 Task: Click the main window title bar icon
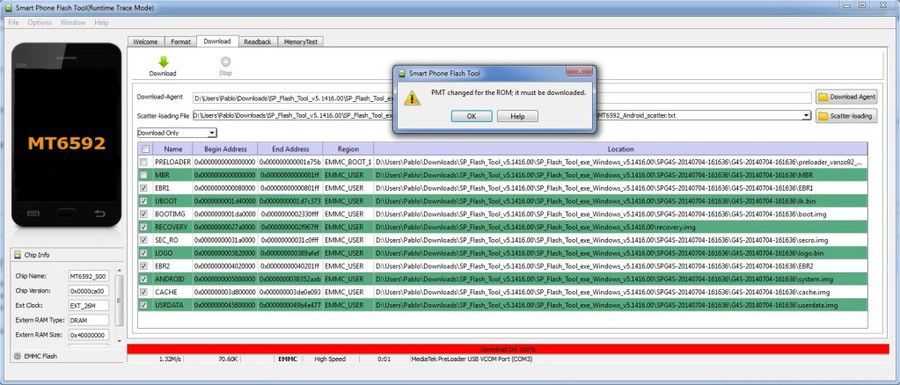(x=7, y=9)
